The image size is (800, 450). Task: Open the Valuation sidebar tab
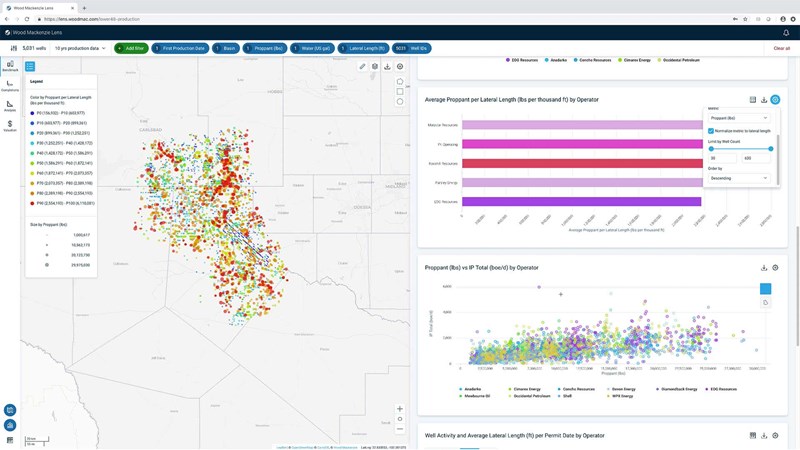10,126
